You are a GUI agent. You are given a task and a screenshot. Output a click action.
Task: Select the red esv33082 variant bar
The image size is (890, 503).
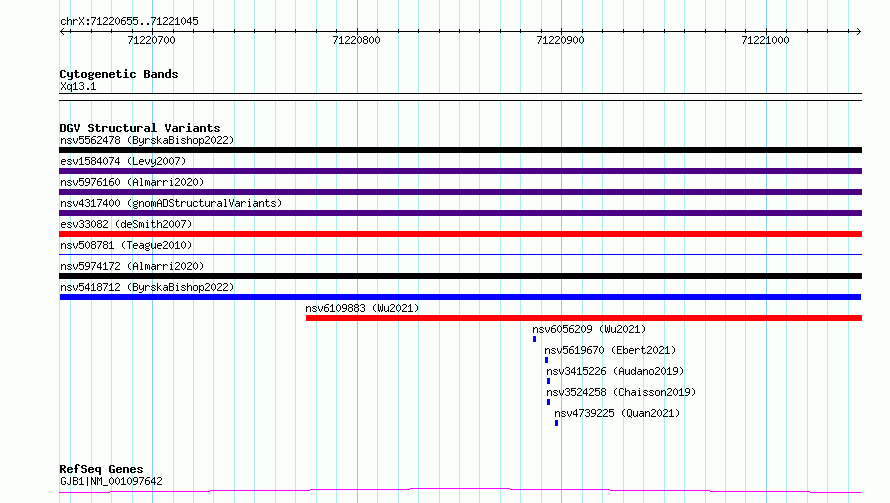click(460, 234)
